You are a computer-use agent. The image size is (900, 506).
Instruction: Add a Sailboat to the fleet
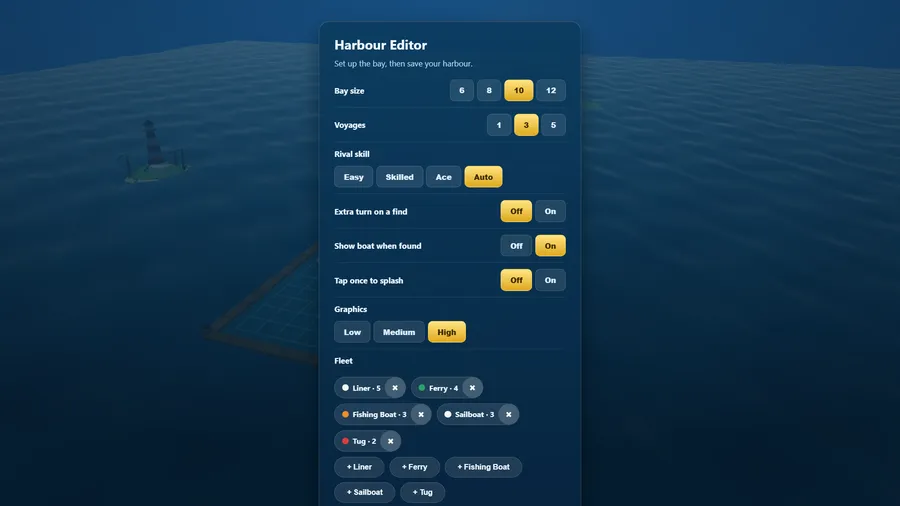(x=364, y=492)
